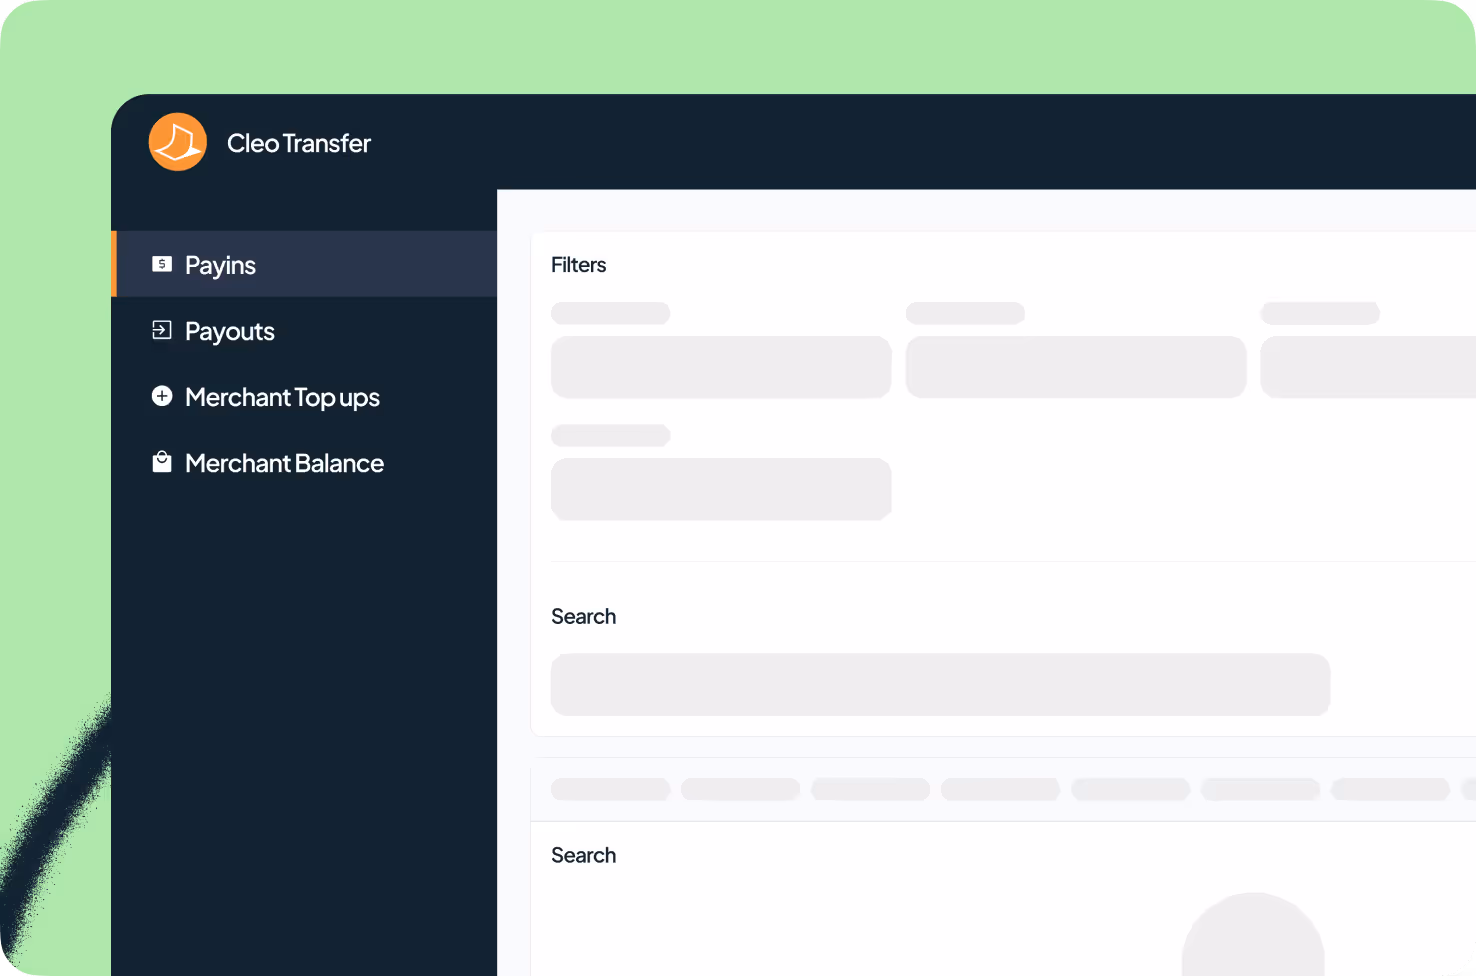This screenshot has width=1476, height=976.
Task: Click the Merchant Top ups plus icon
Action: pyautogui.click(x=162, y=396)
